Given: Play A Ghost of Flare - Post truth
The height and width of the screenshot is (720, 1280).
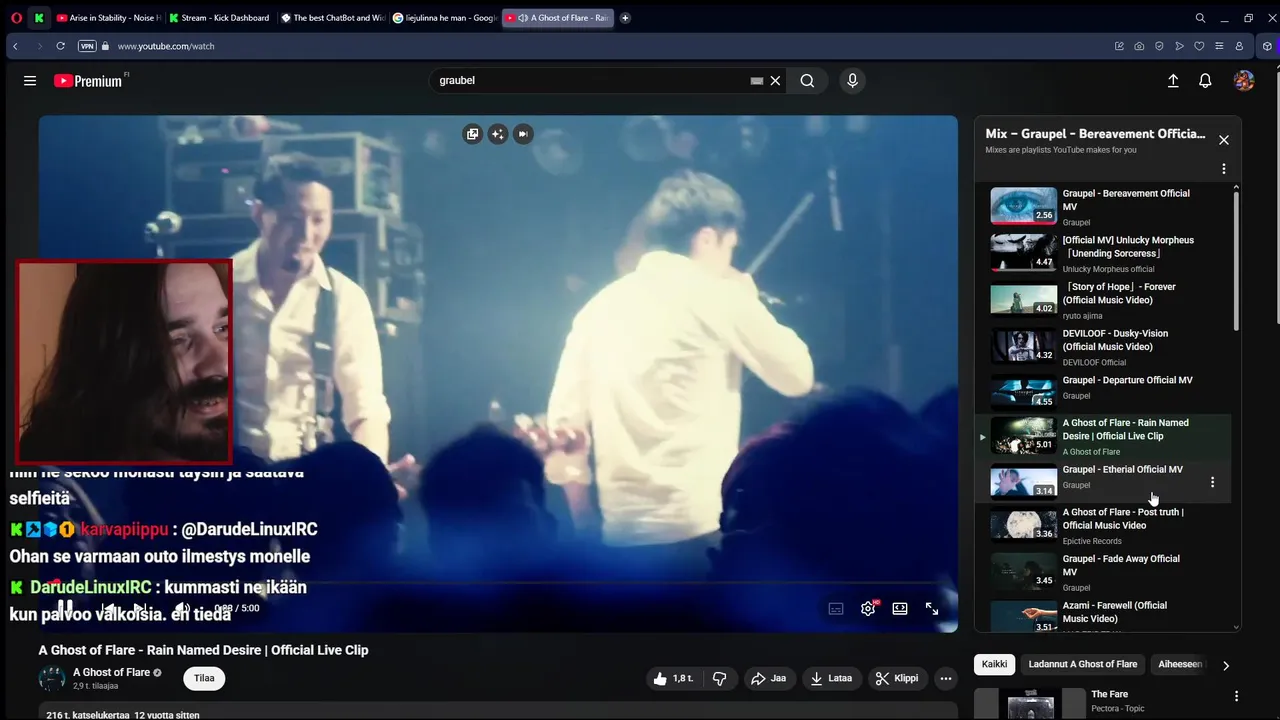Looking at the screenshot, I should pyautogui.click(x=1103, y=525).
